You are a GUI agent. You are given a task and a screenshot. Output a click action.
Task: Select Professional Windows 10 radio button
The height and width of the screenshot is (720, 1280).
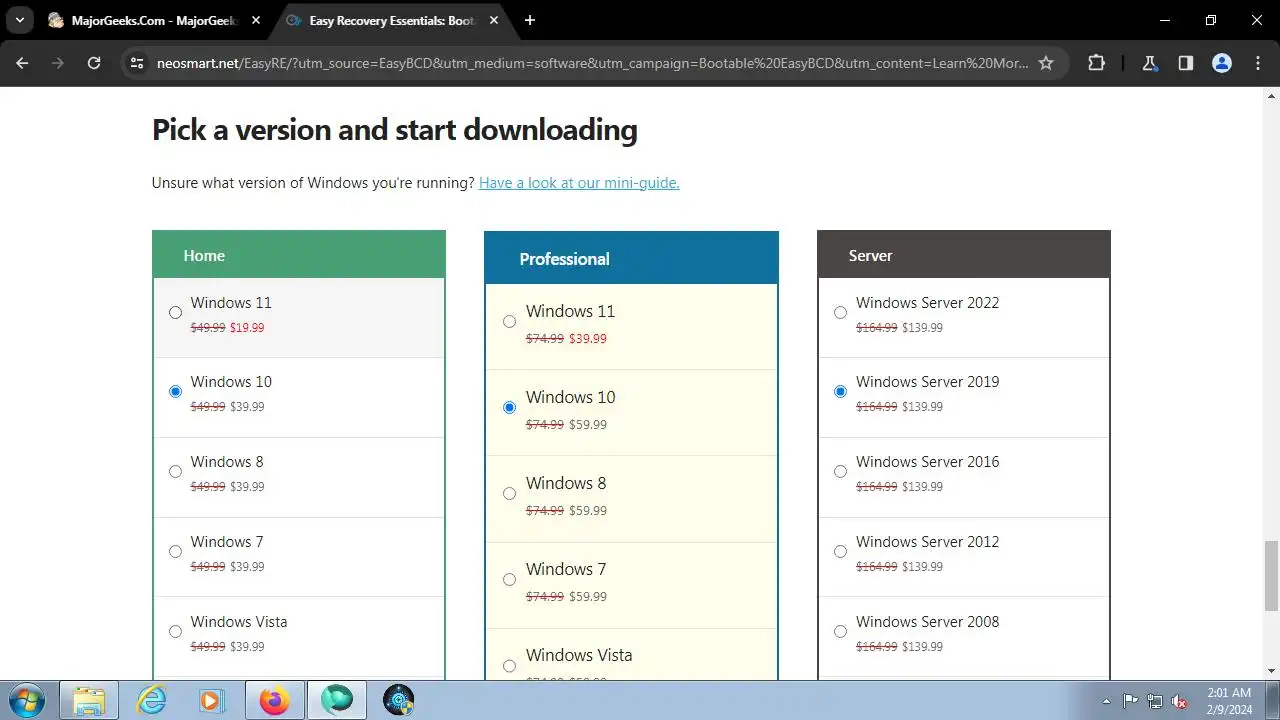(510, 407)
